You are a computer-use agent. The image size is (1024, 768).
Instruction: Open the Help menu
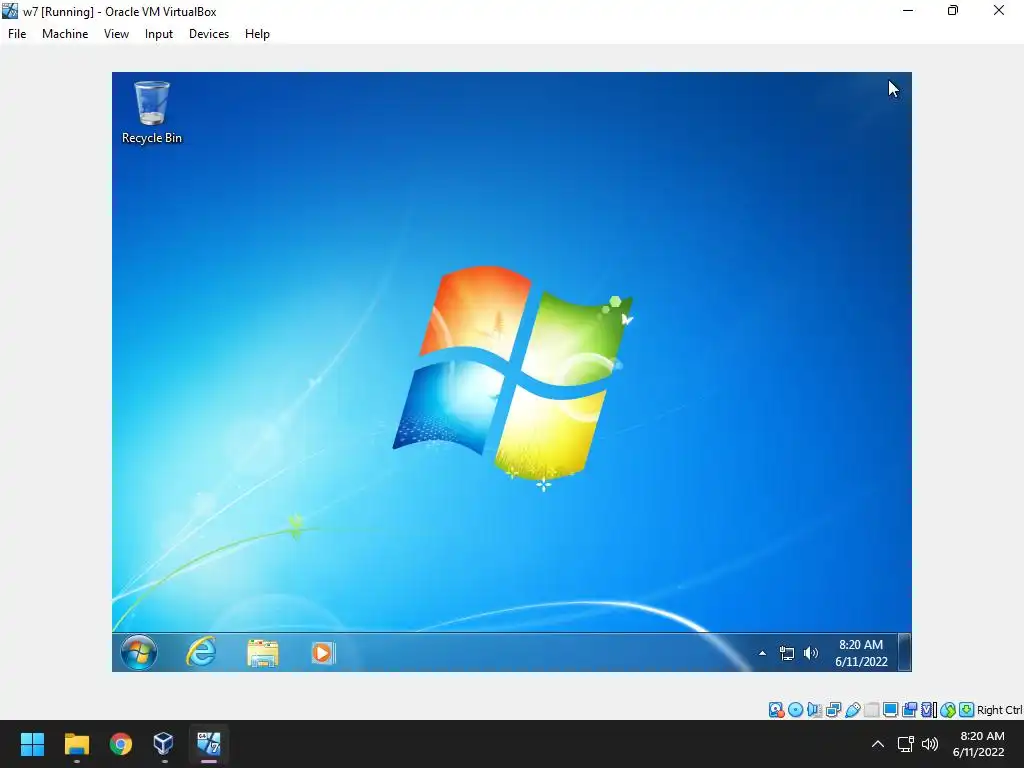[257, 34]
